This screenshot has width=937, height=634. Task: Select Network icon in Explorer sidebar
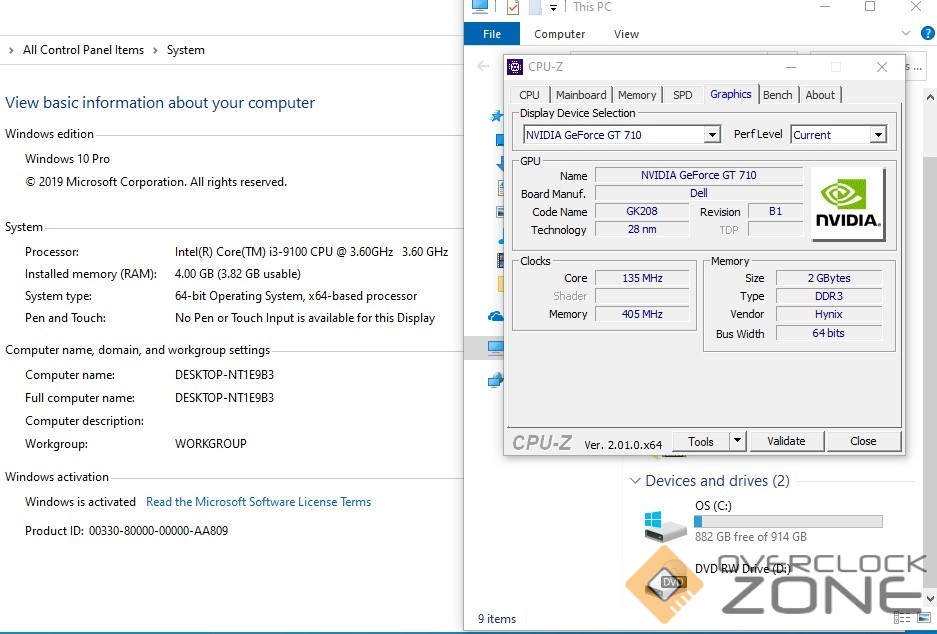pyautogui.click(x=495, y=380)
